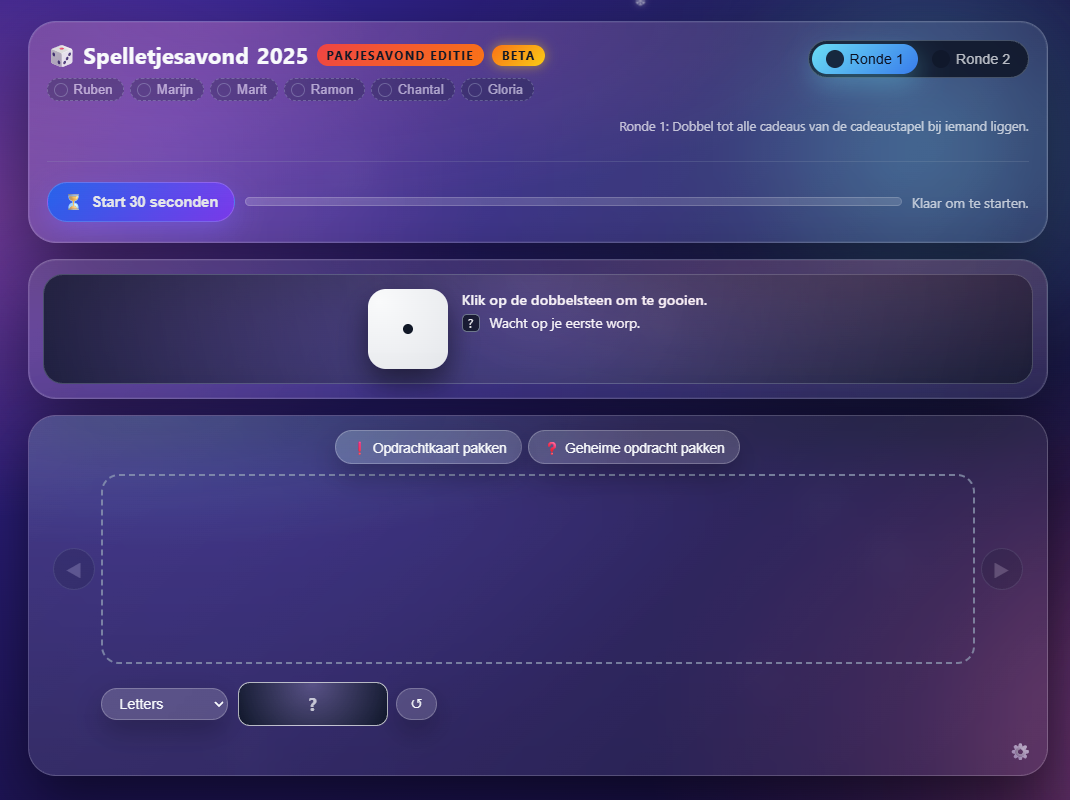Go to next card with right arrow
This screenshot has height=800, width=1070.
1001,569
